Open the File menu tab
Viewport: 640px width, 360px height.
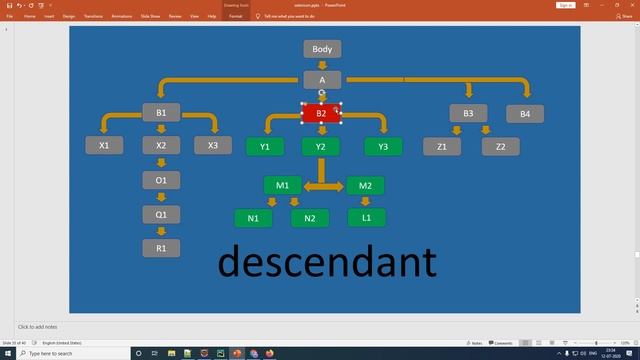pos(9,16)
